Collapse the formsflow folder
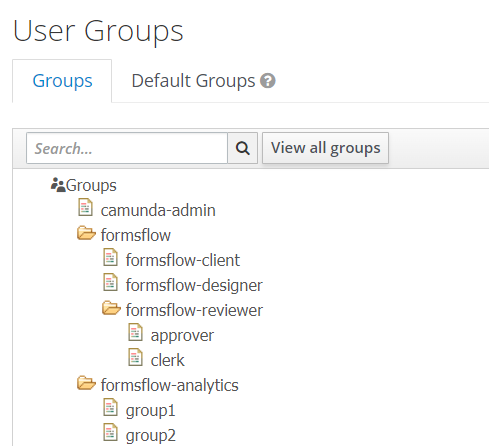Viewport: 489px width, 446px height. point(86,233)
